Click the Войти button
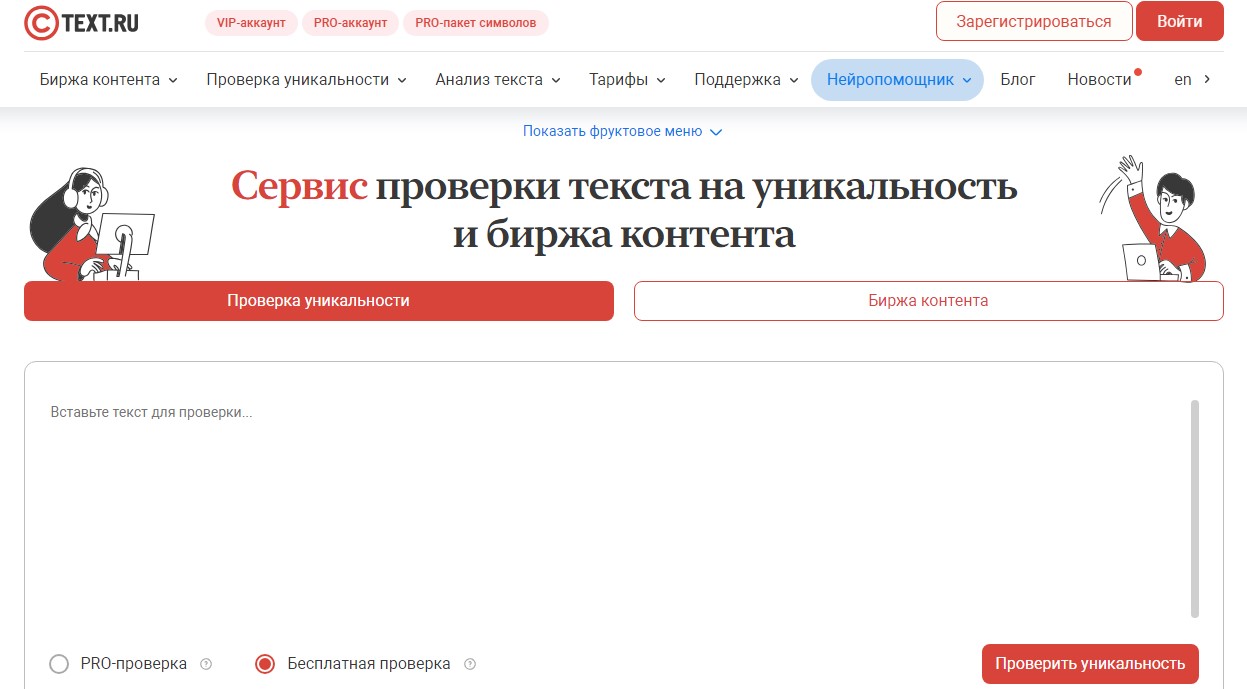 1180,21
